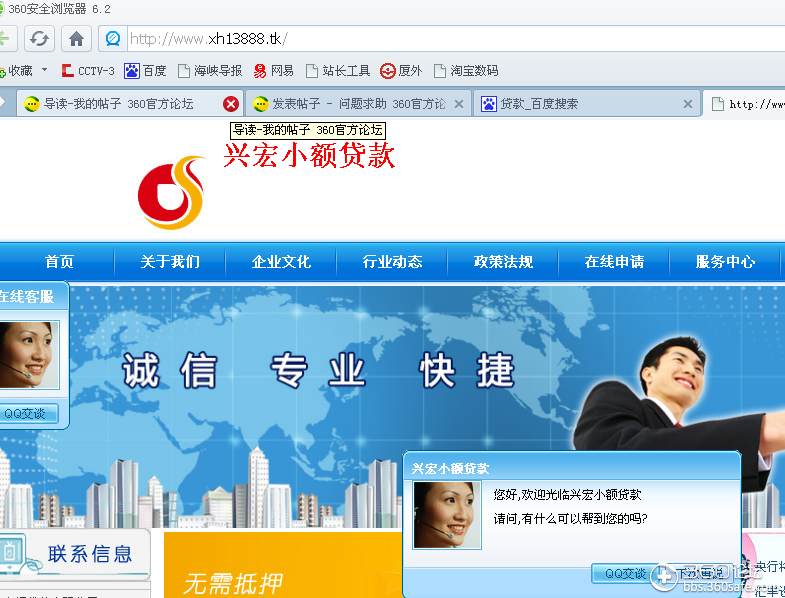Screen dimensions: 785x598
Task: Click the browser refresh icon
Action: tap(39, 39)
